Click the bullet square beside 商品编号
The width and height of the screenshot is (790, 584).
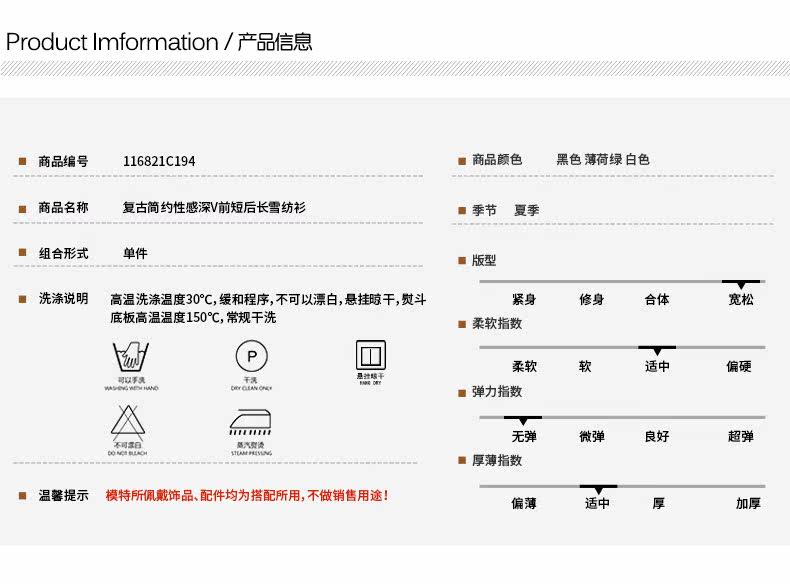[x=22, y=161]
